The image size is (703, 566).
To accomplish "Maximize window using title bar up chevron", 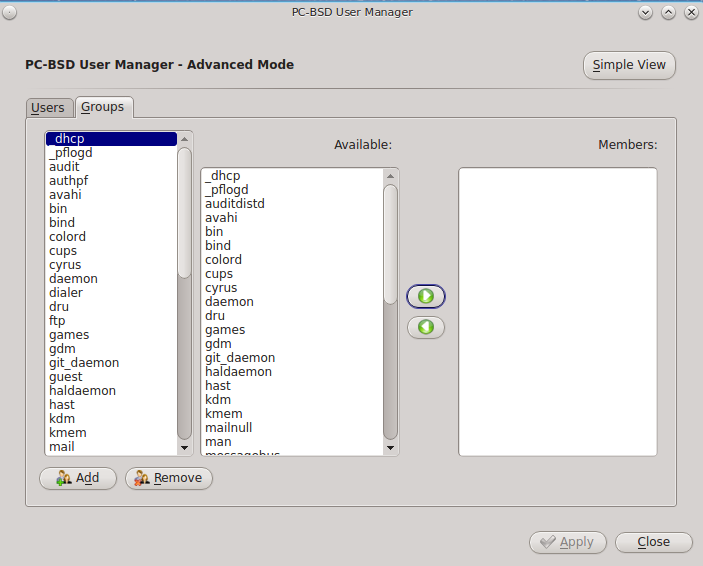I will (x=668, y=13).
